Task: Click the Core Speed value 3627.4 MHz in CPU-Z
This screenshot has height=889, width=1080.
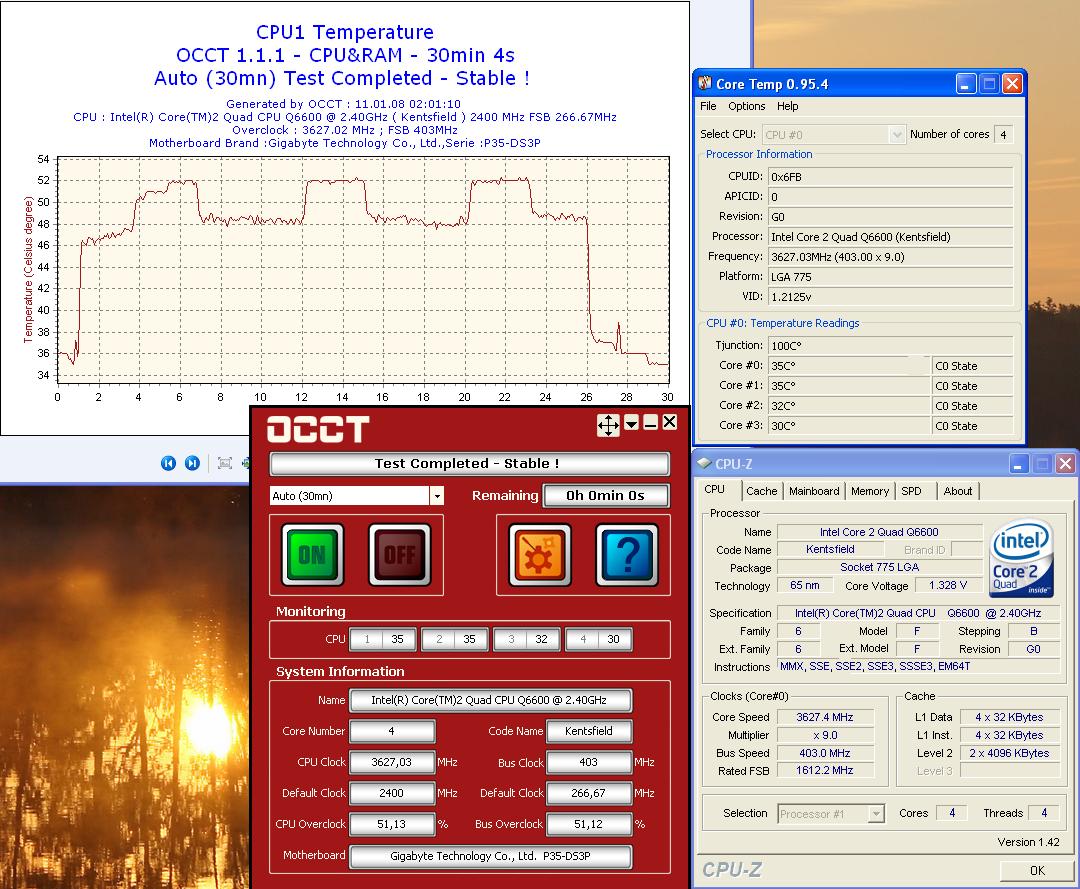Action: [824, 718]
